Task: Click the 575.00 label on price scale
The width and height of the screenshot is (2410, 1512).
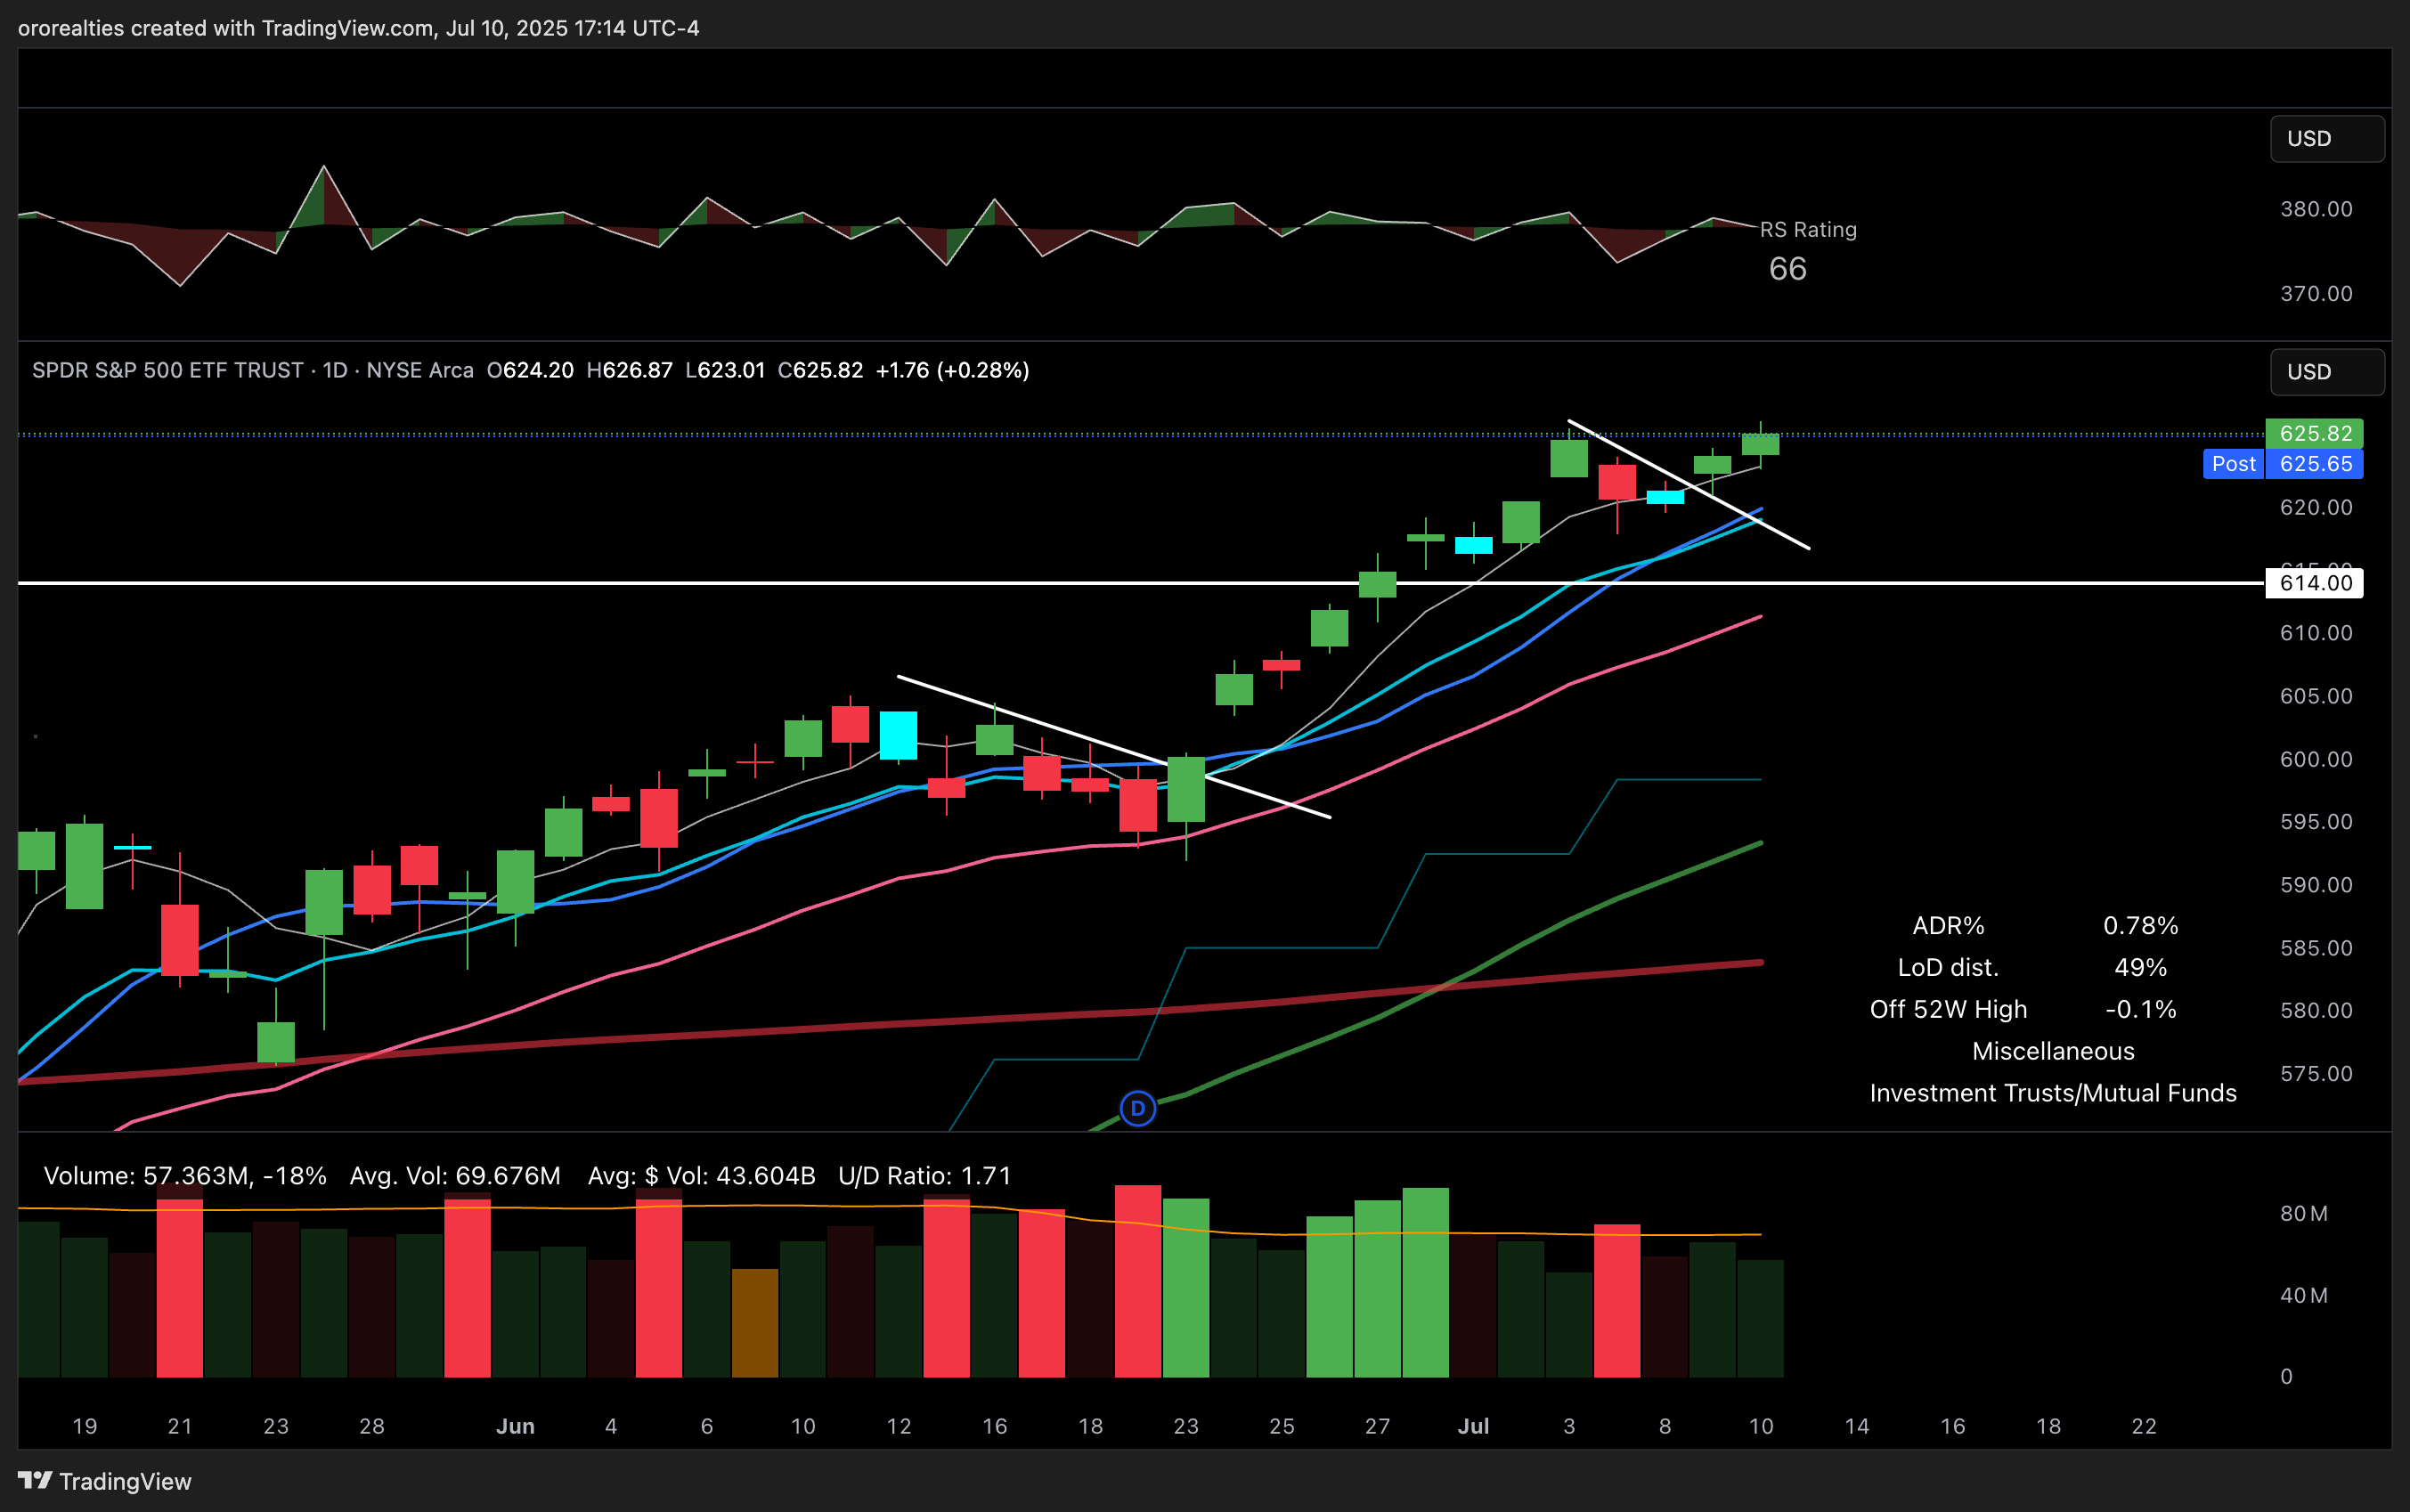Action: (2316, 1073)
